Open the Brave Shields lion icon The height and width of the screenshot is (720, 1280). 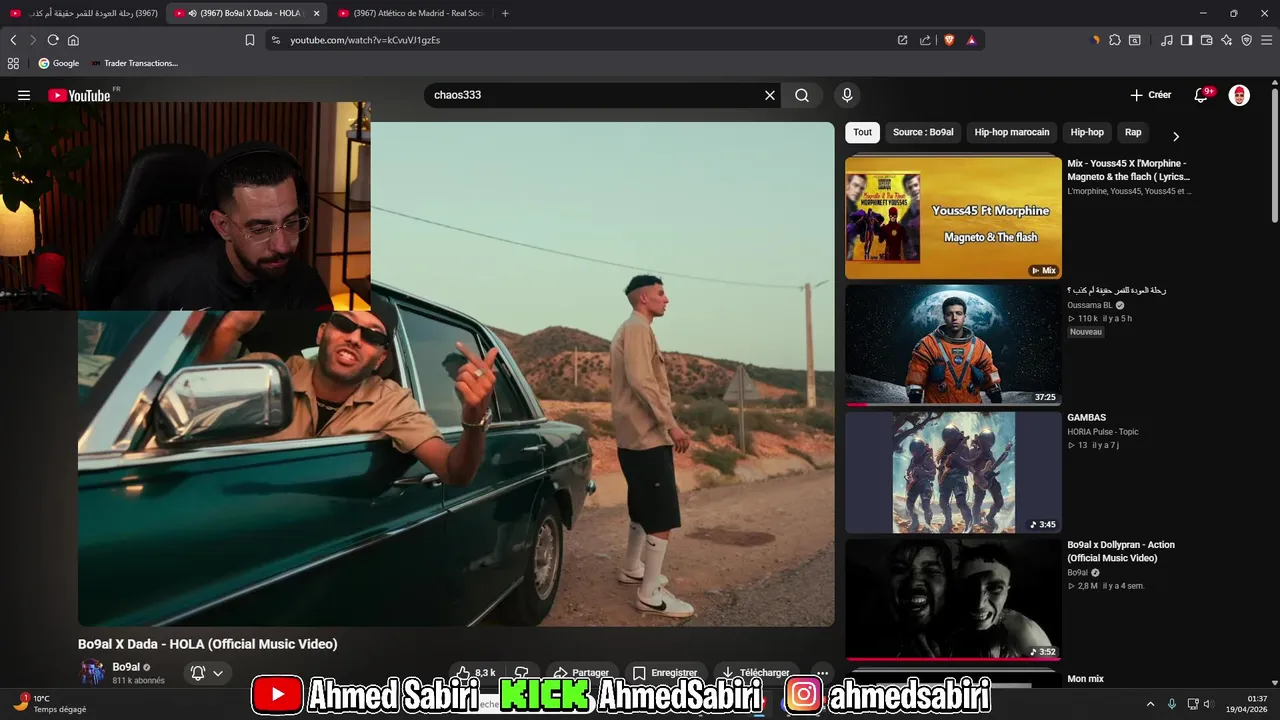pos(949,40)
